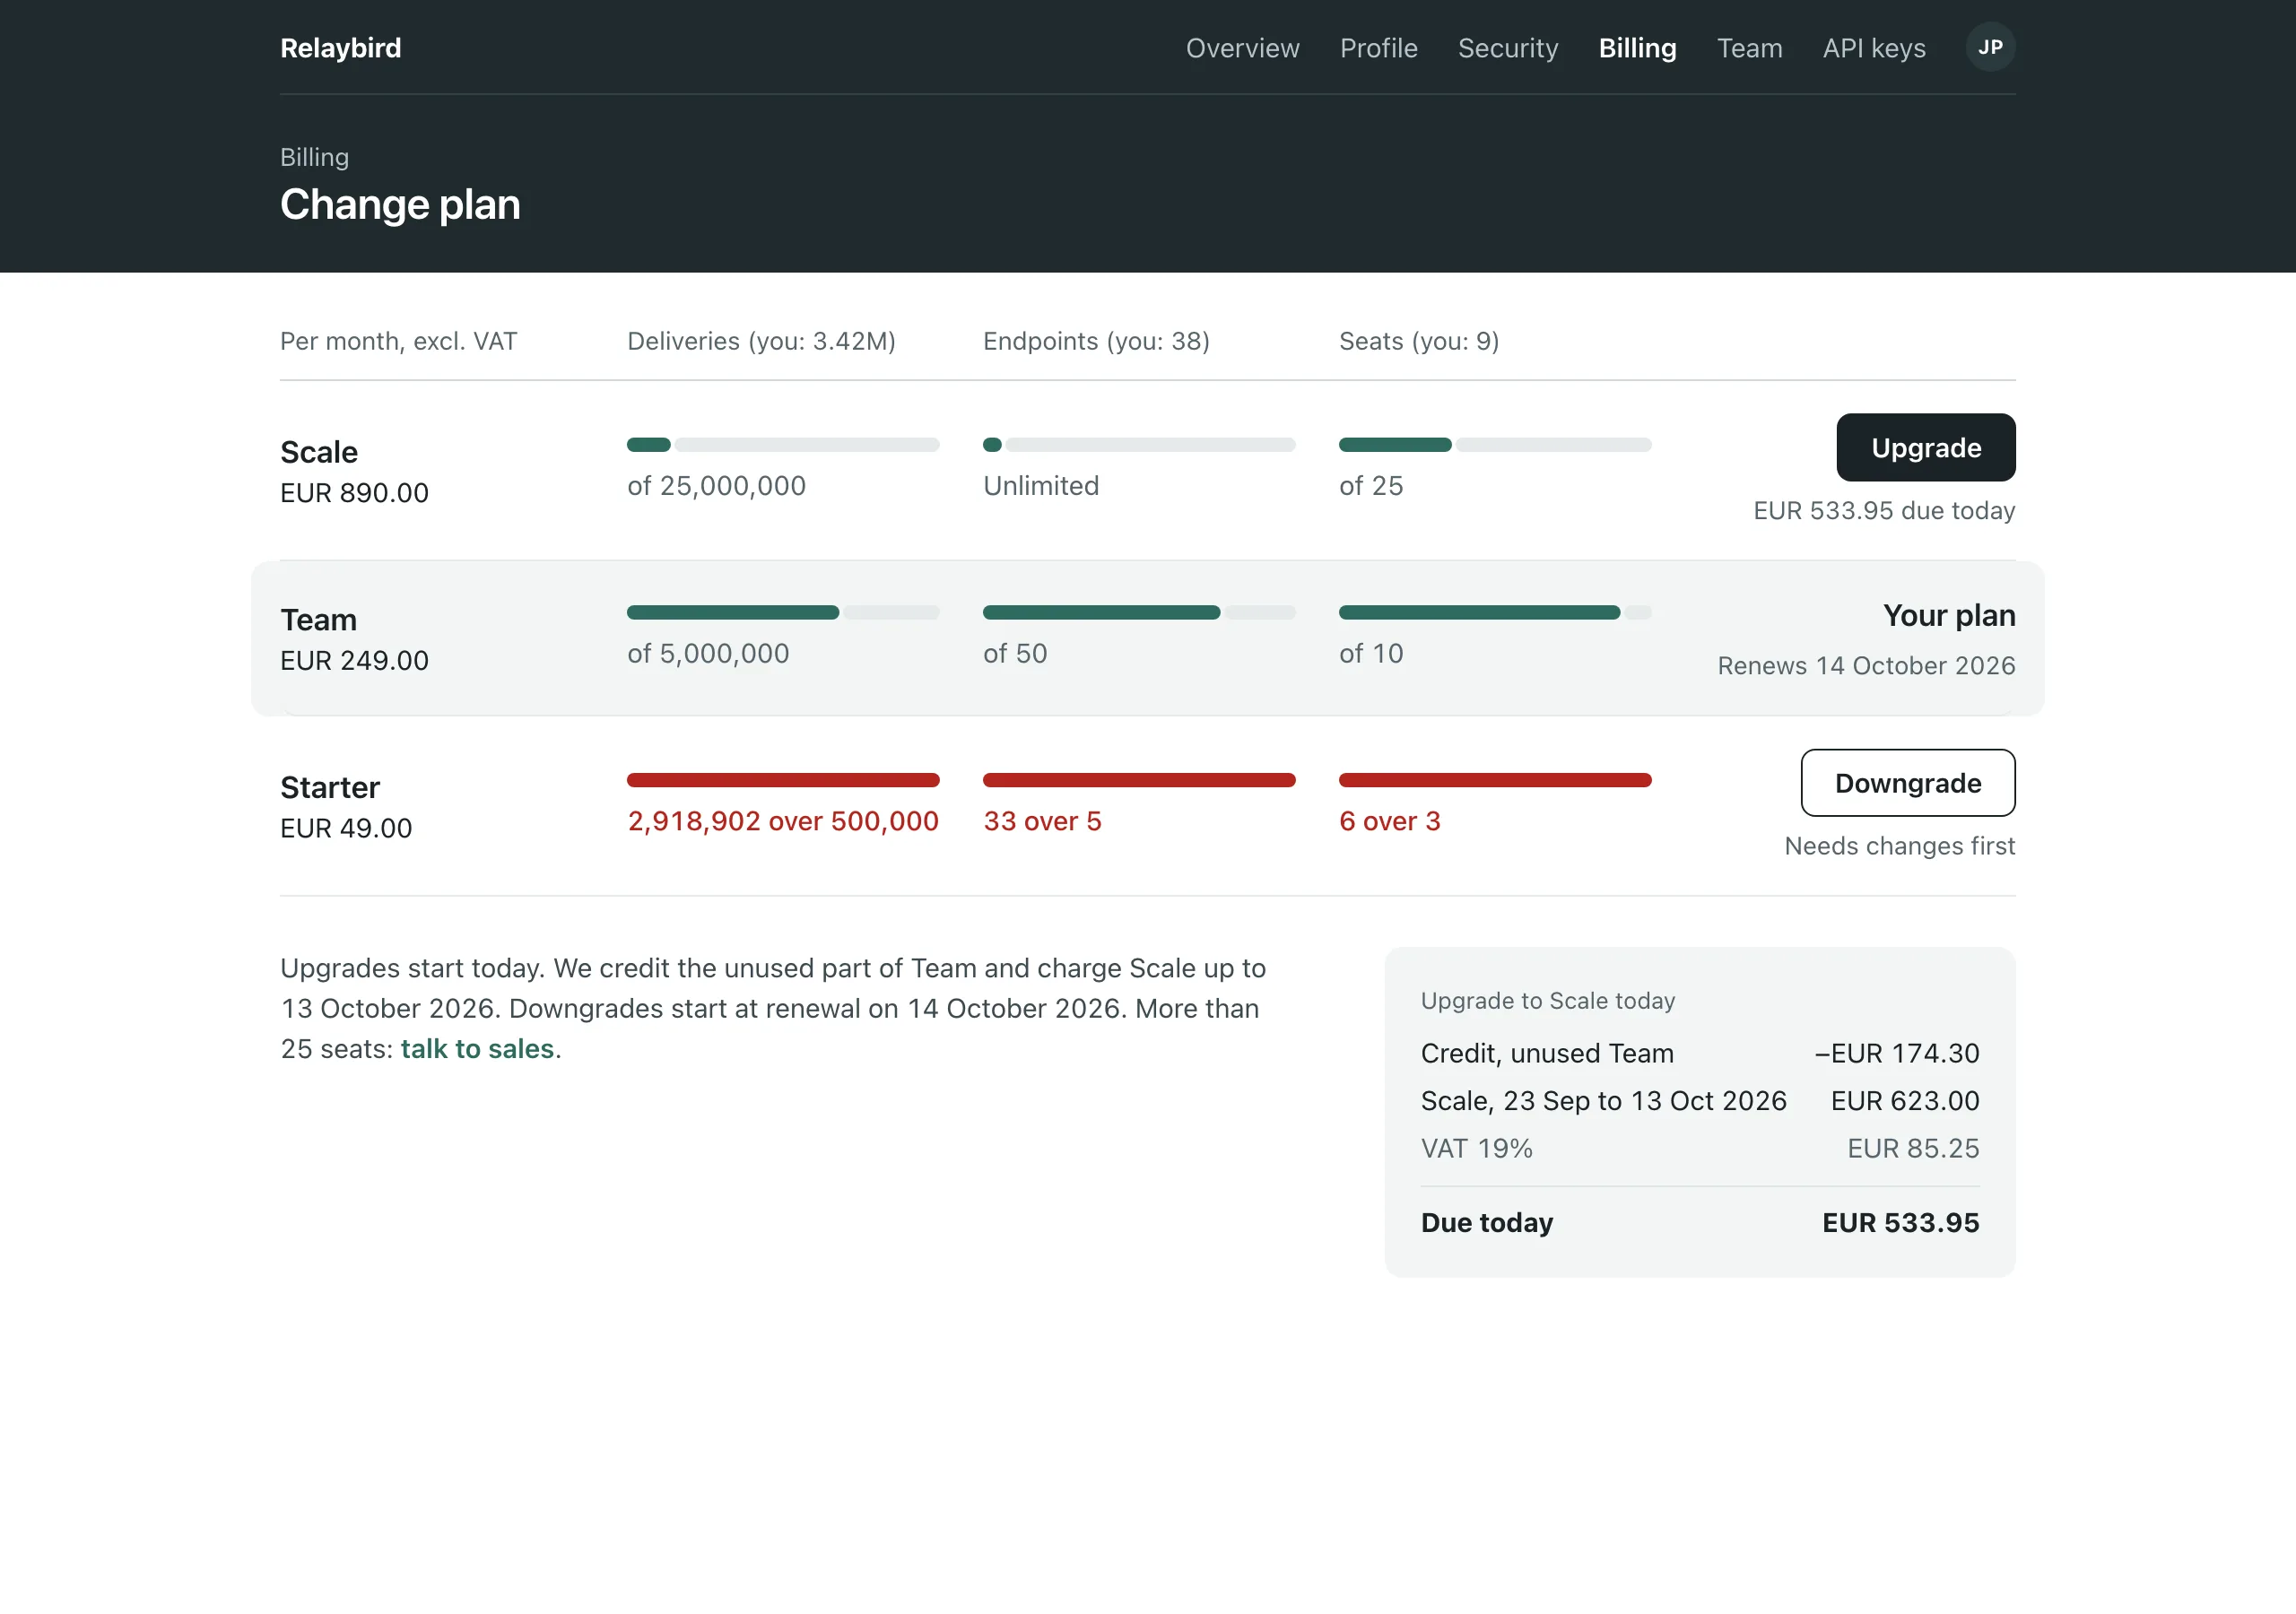The image size is (2296, 1614).
Task: Click the –EUR 174.30 credit amount
Action: point(1897,1053)
